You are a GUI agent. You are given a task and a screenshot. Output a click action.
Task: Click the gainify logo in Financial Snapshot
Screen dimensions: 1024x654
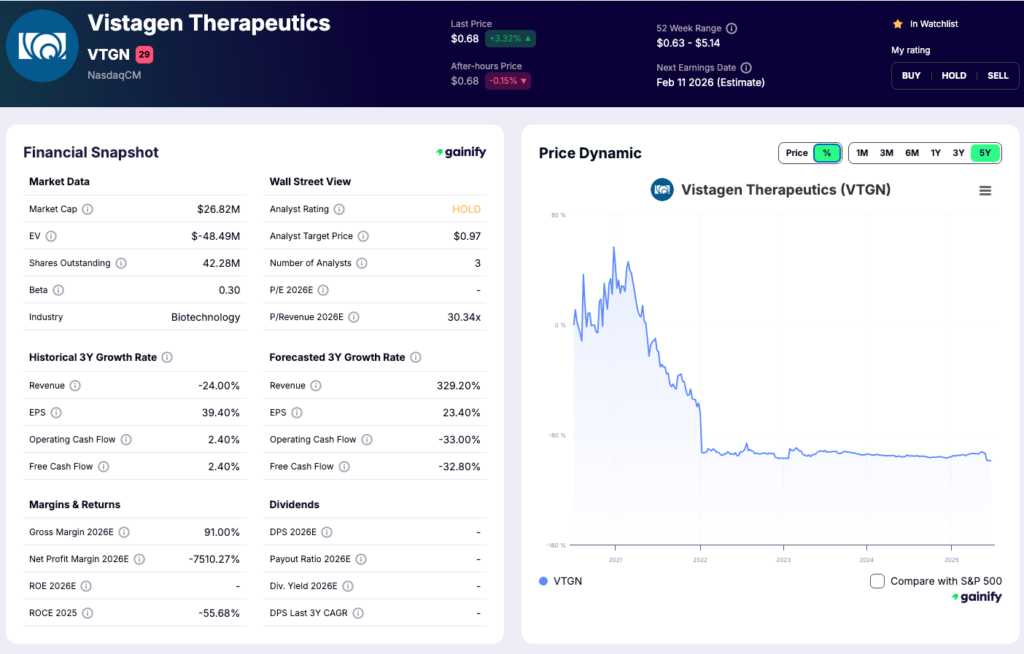point(460,152)
